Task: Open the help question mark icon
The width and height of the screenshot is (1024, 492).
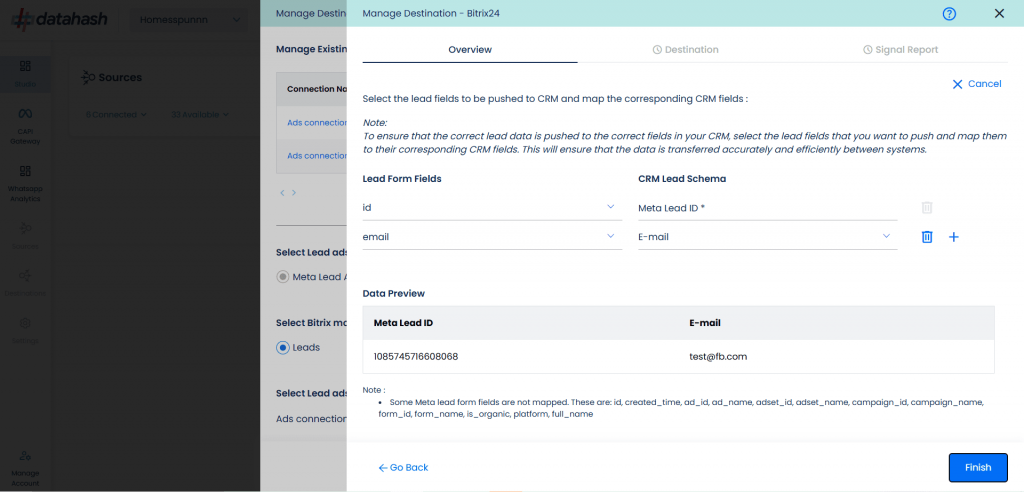Action: coord(950,14)
